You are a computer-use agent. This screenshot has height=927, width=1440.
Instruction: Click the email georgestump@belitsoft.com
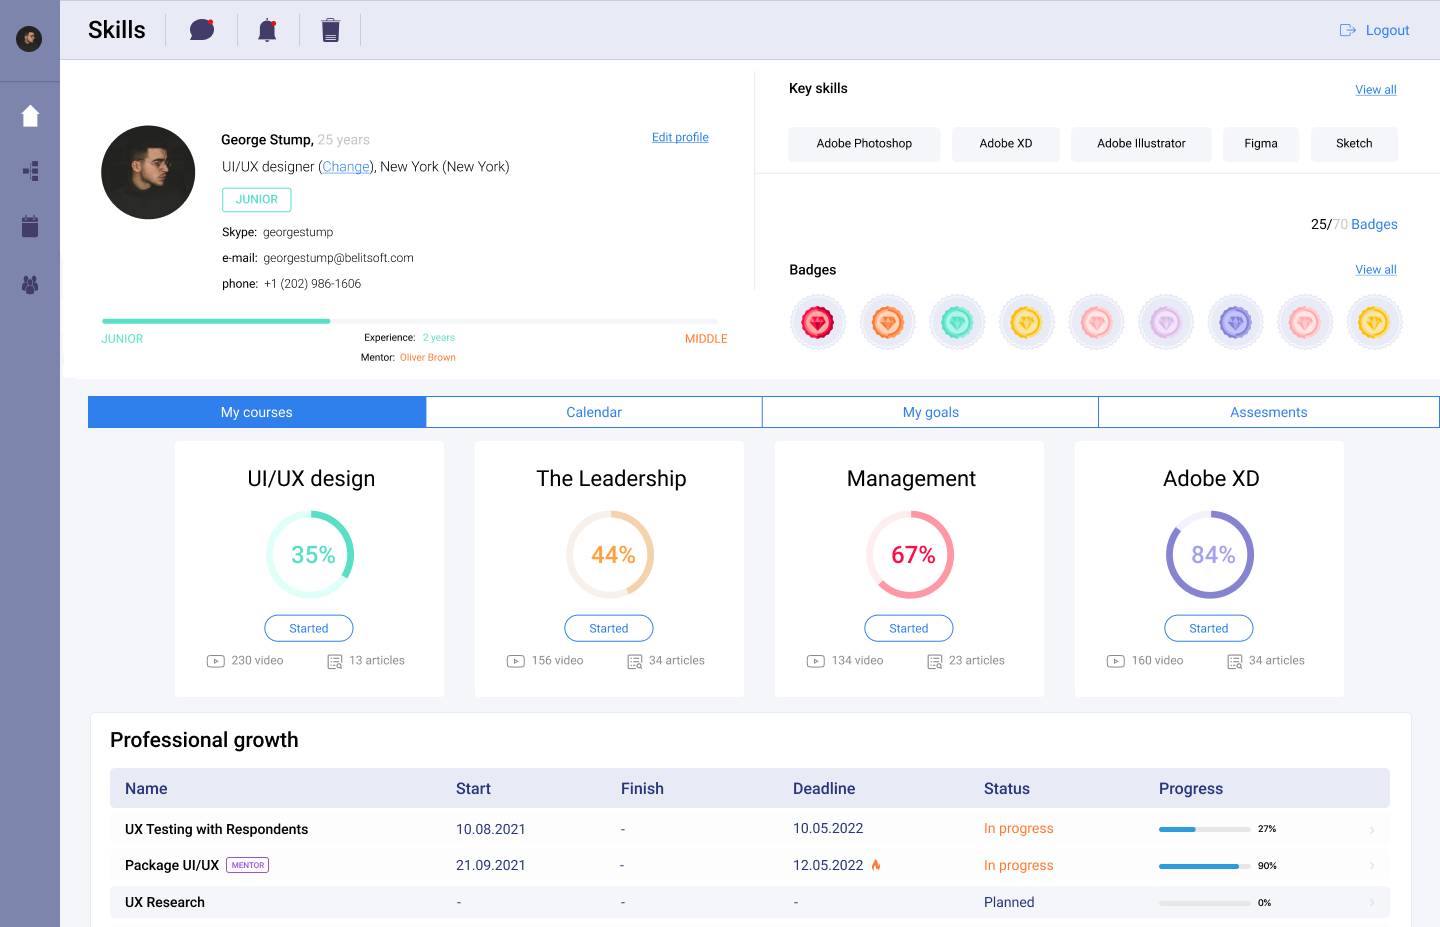tap(338, 258)
